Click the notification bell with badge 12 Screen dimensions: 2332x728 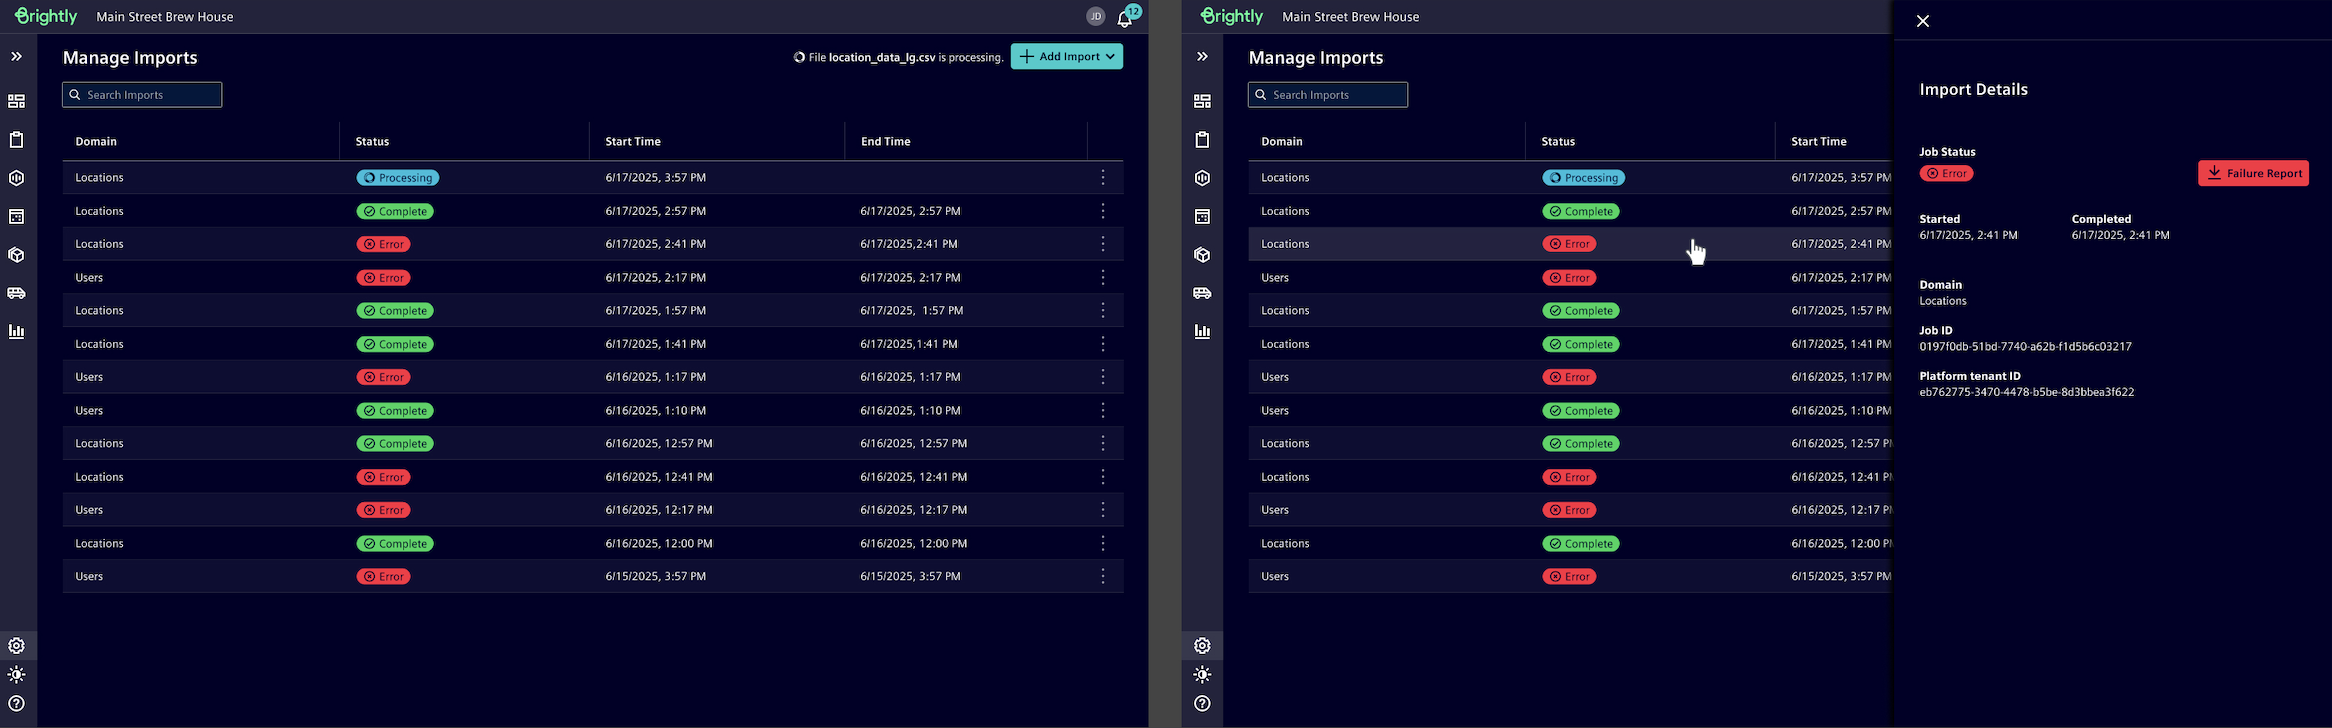pos(1125,17)
